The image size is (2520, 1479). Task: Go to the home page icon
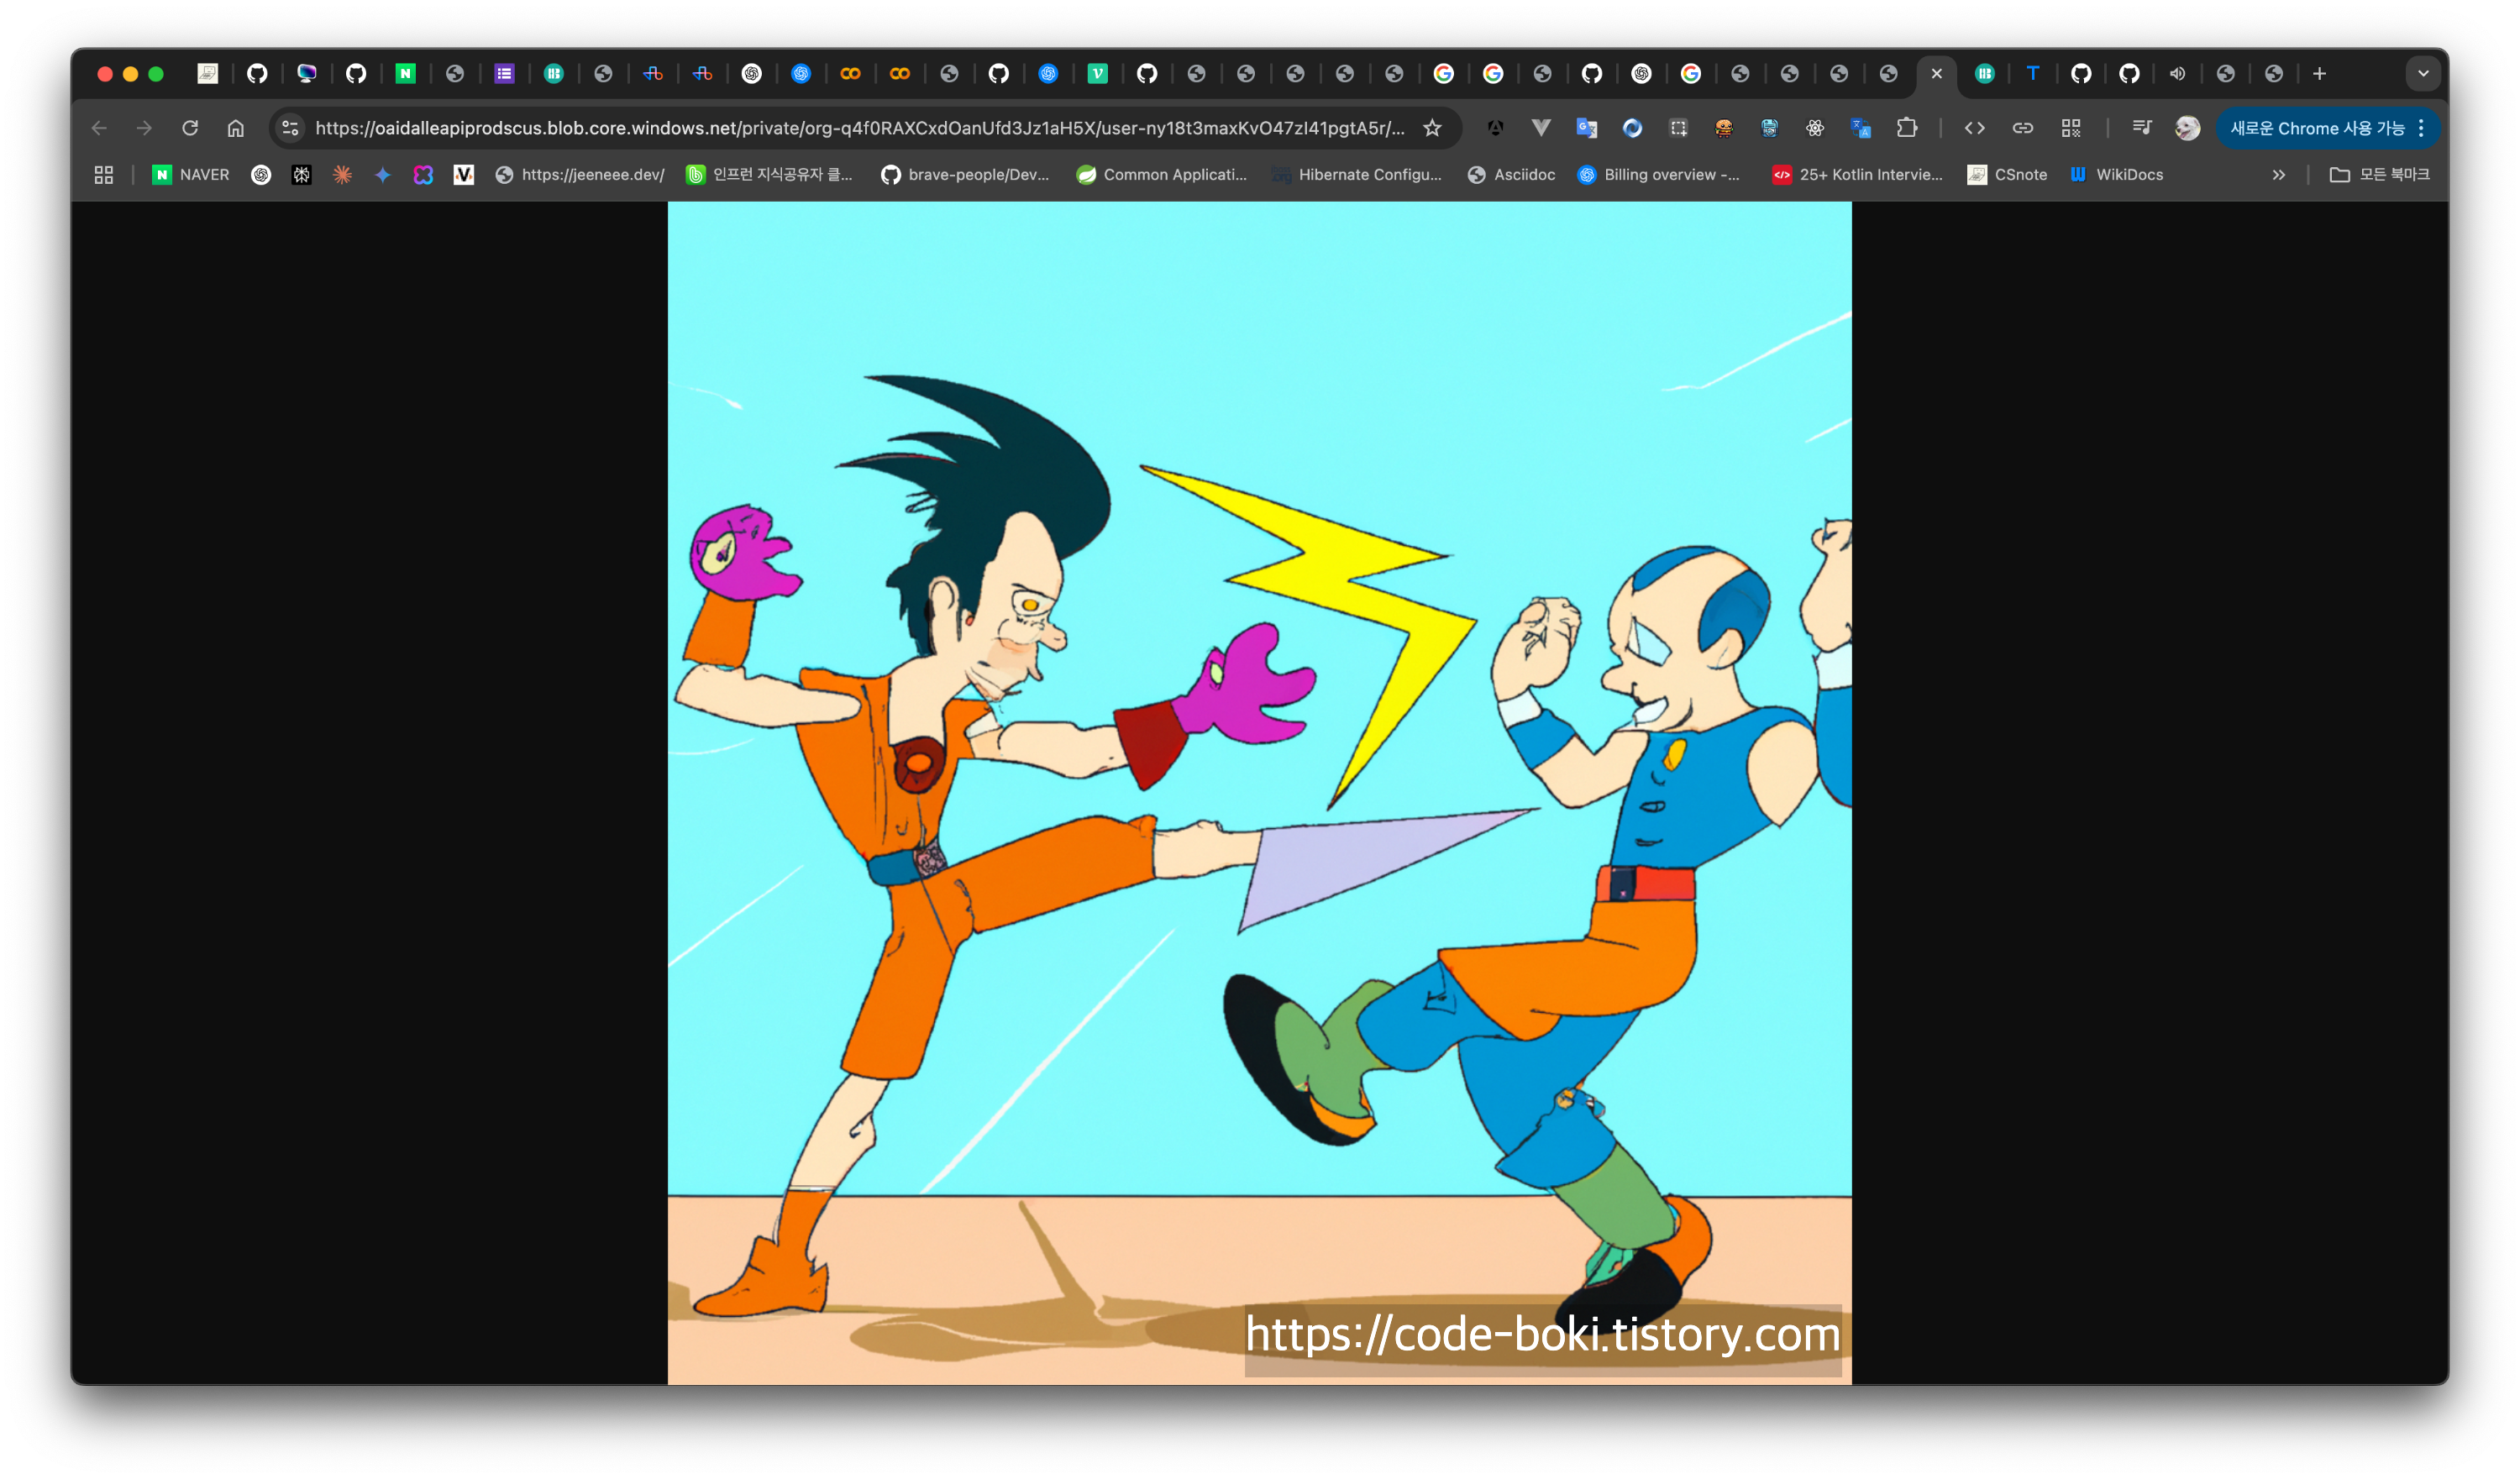[x=236, y=128]
